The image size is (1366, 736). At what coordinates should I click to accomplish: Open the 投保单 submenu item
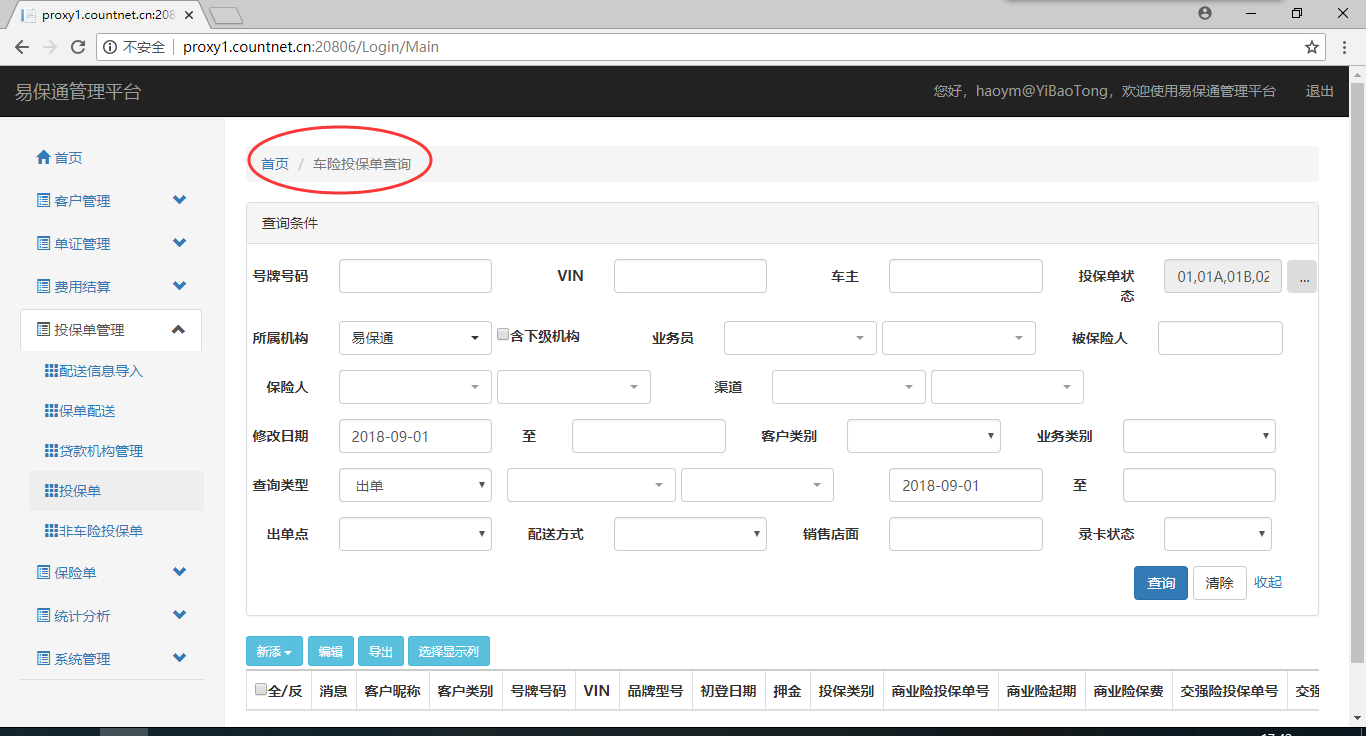click(80, 491)
